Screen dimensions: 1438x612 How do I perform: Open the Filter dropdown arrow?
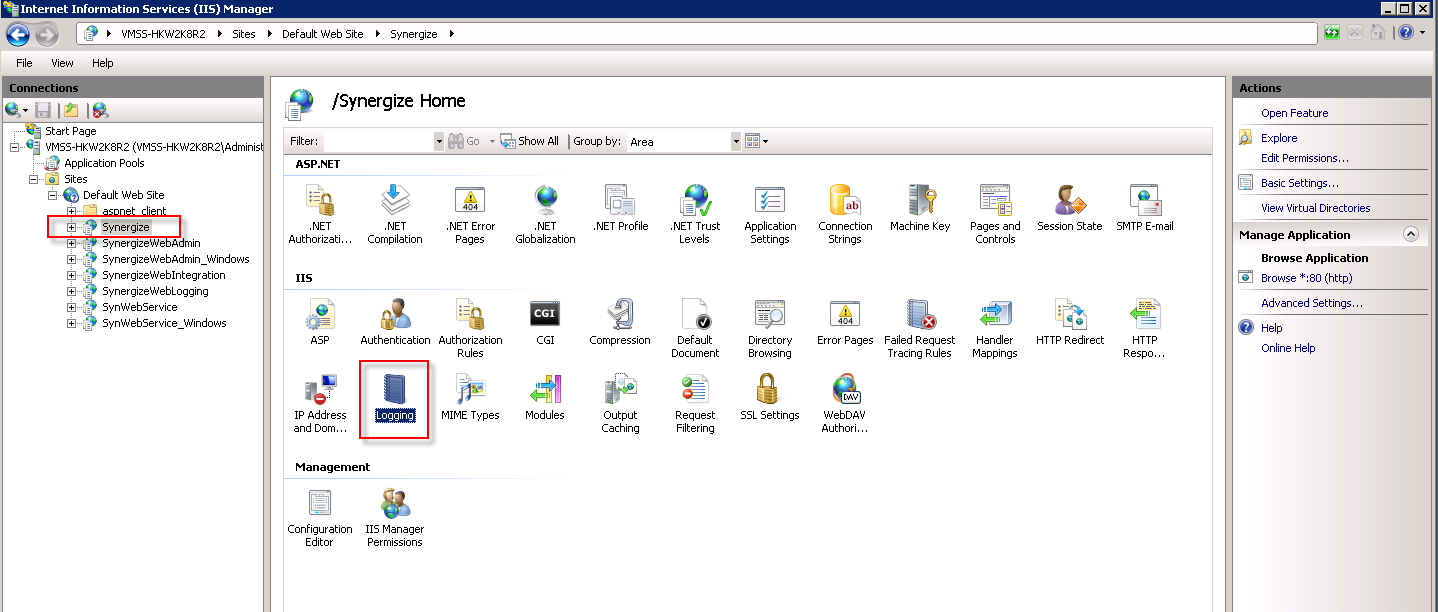click(439, 141)
